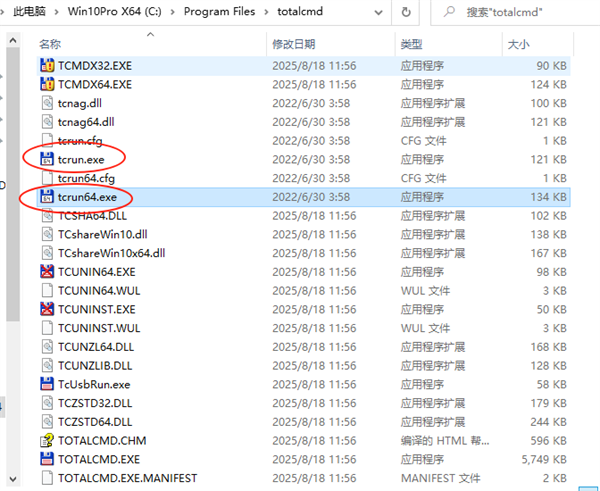
Task: Open the address bar history dropdown
Action: coord(378,12)
